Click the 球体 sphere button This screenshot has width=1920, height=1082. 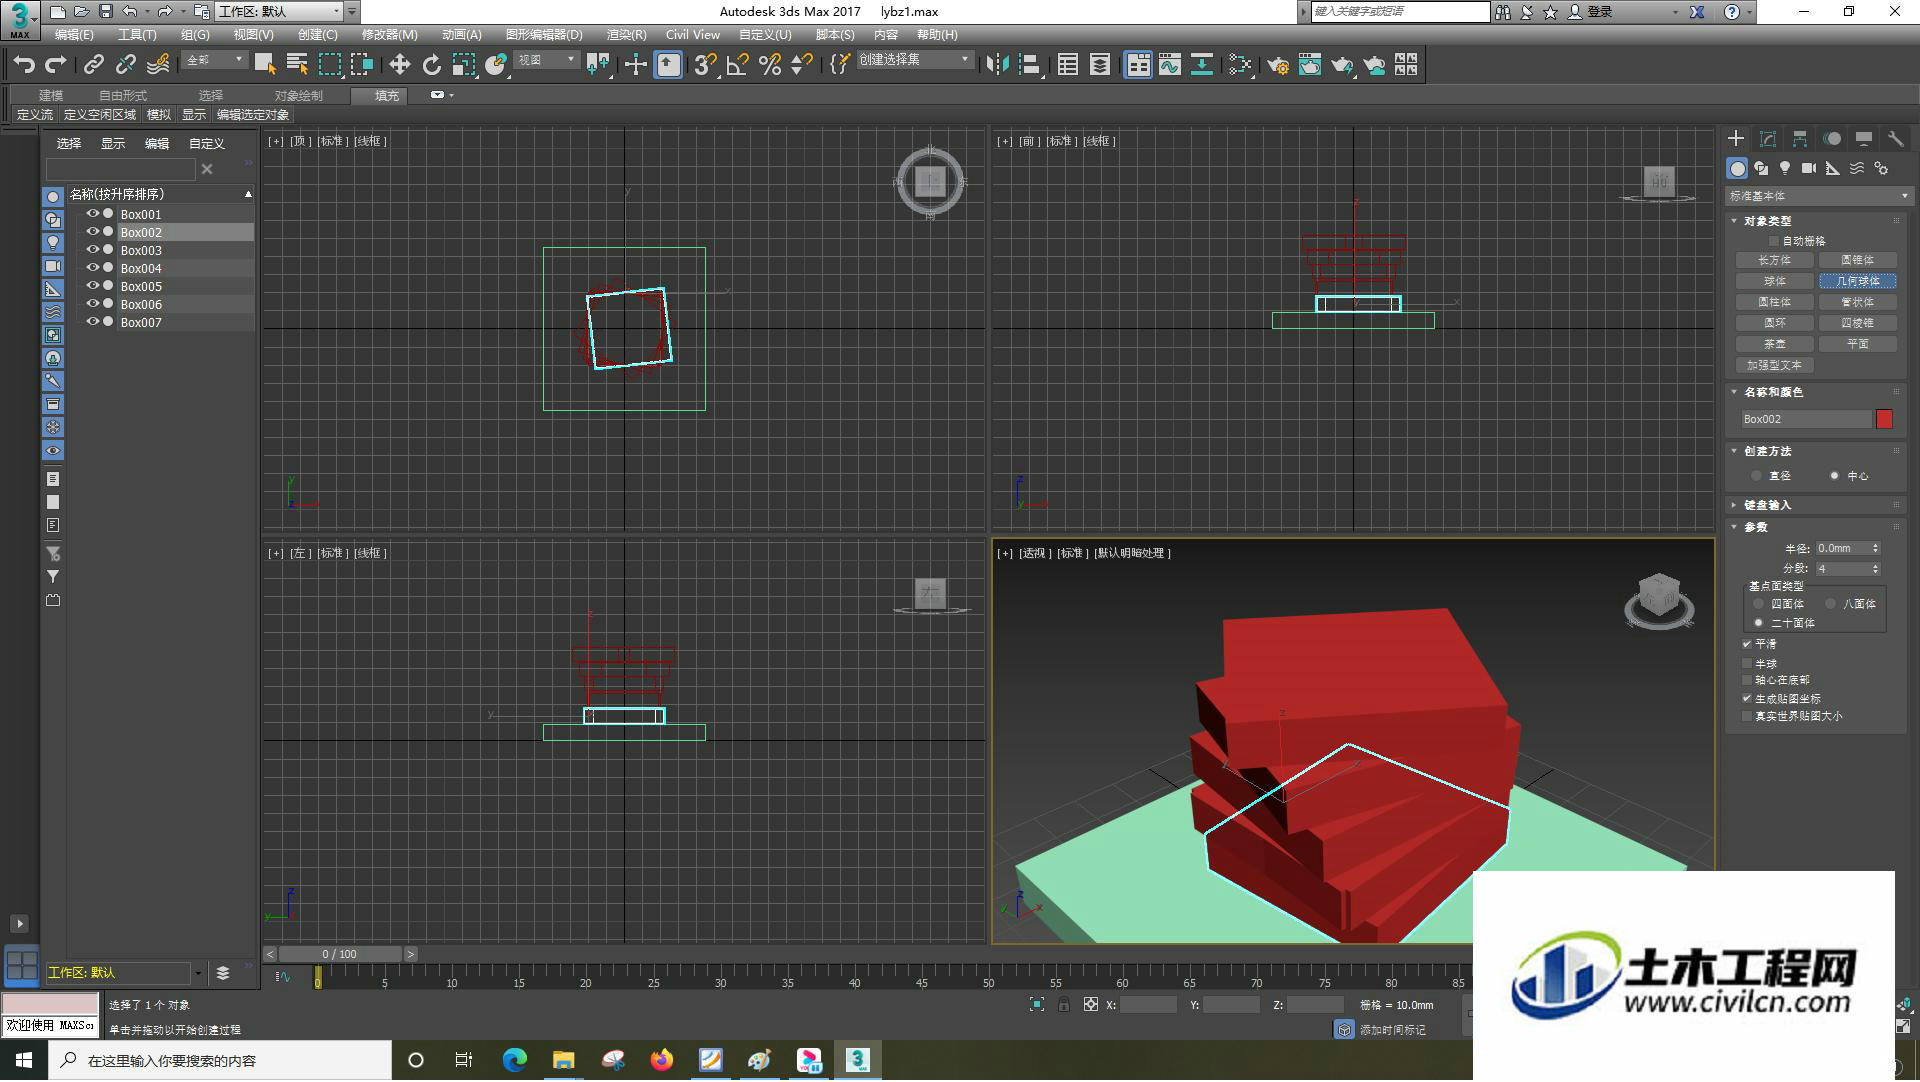[x=1775, y=281]
